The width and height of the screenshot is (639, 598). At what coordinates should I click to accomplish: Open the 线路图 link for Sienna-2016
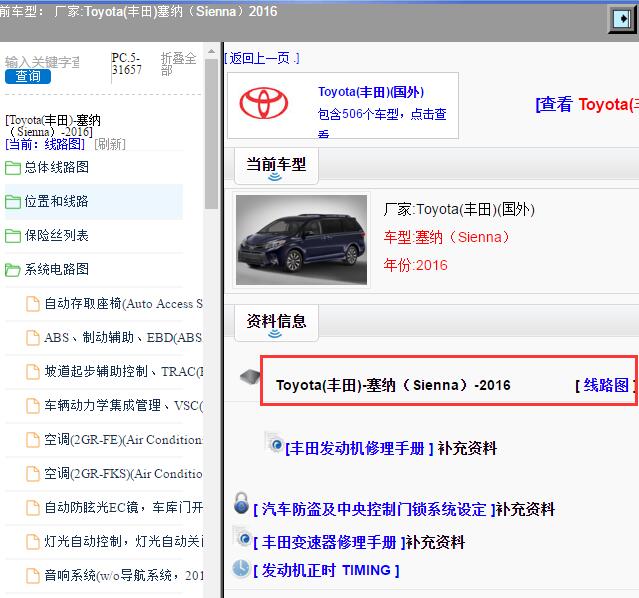(x=606, y=385)
